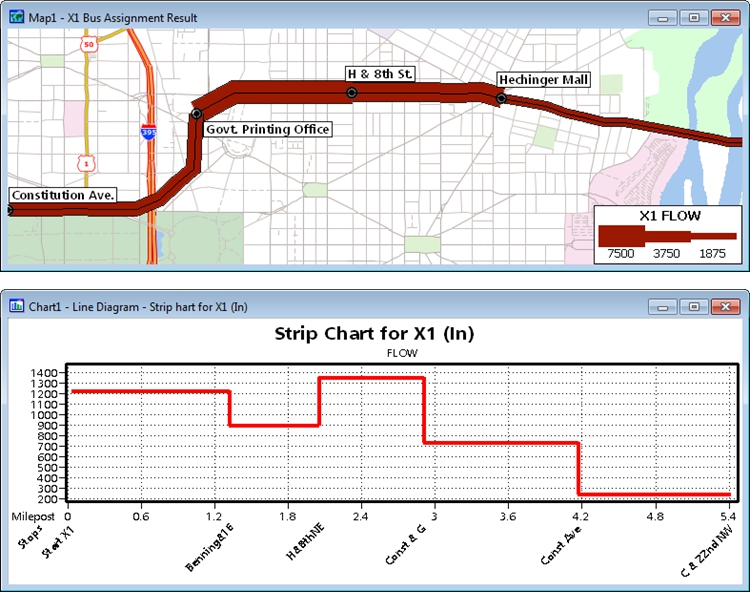Click the Constitution Ave. stop label

61,195
